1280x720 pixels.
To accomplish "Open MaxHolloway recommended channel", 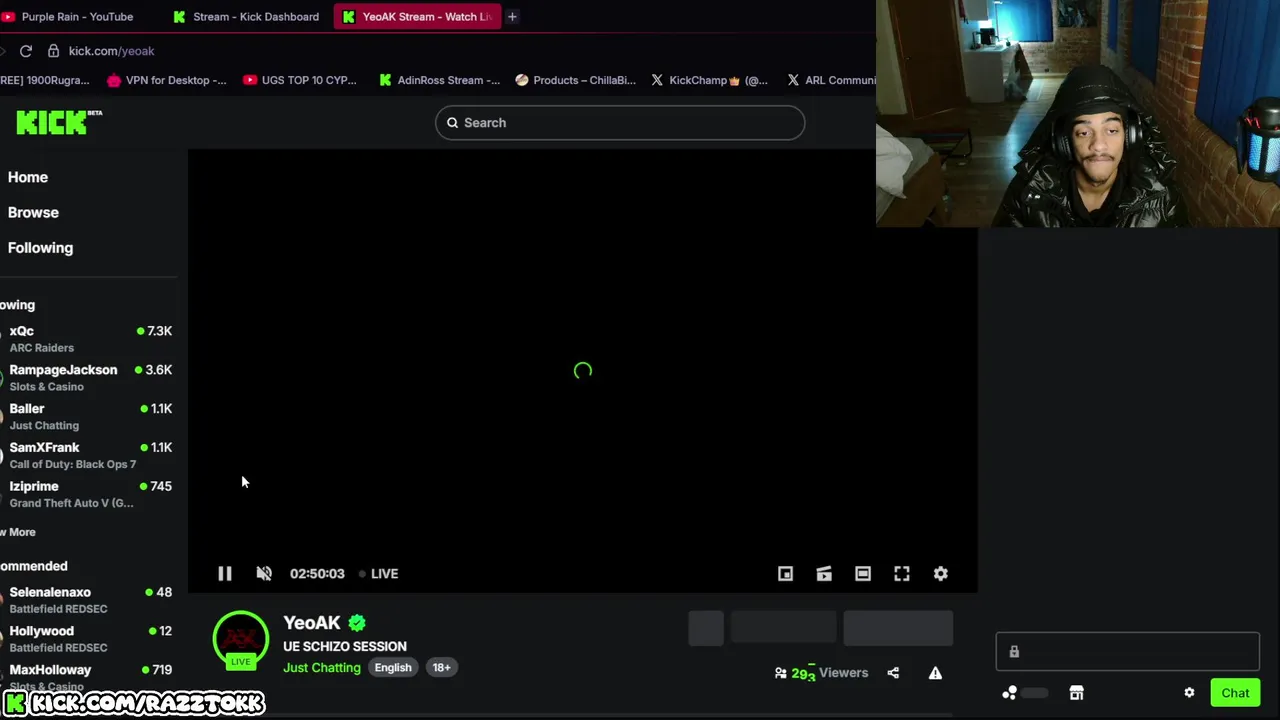I will pyautogui.click(x=88, y=677).
